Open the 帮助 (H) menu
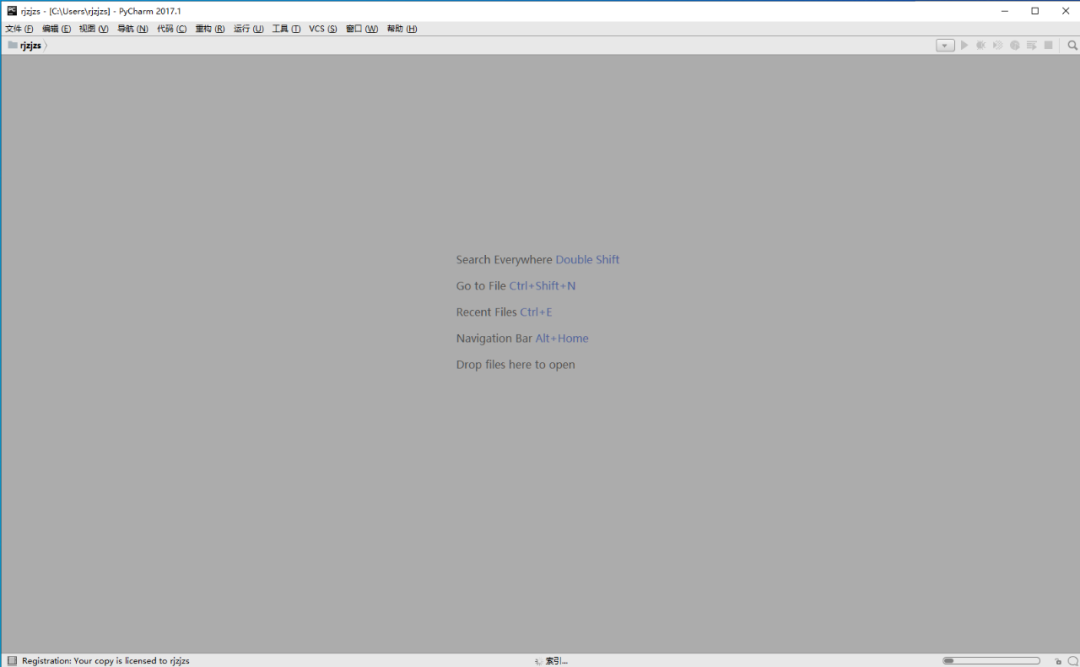Screen dimensions: 1080x667 (402, 28)
